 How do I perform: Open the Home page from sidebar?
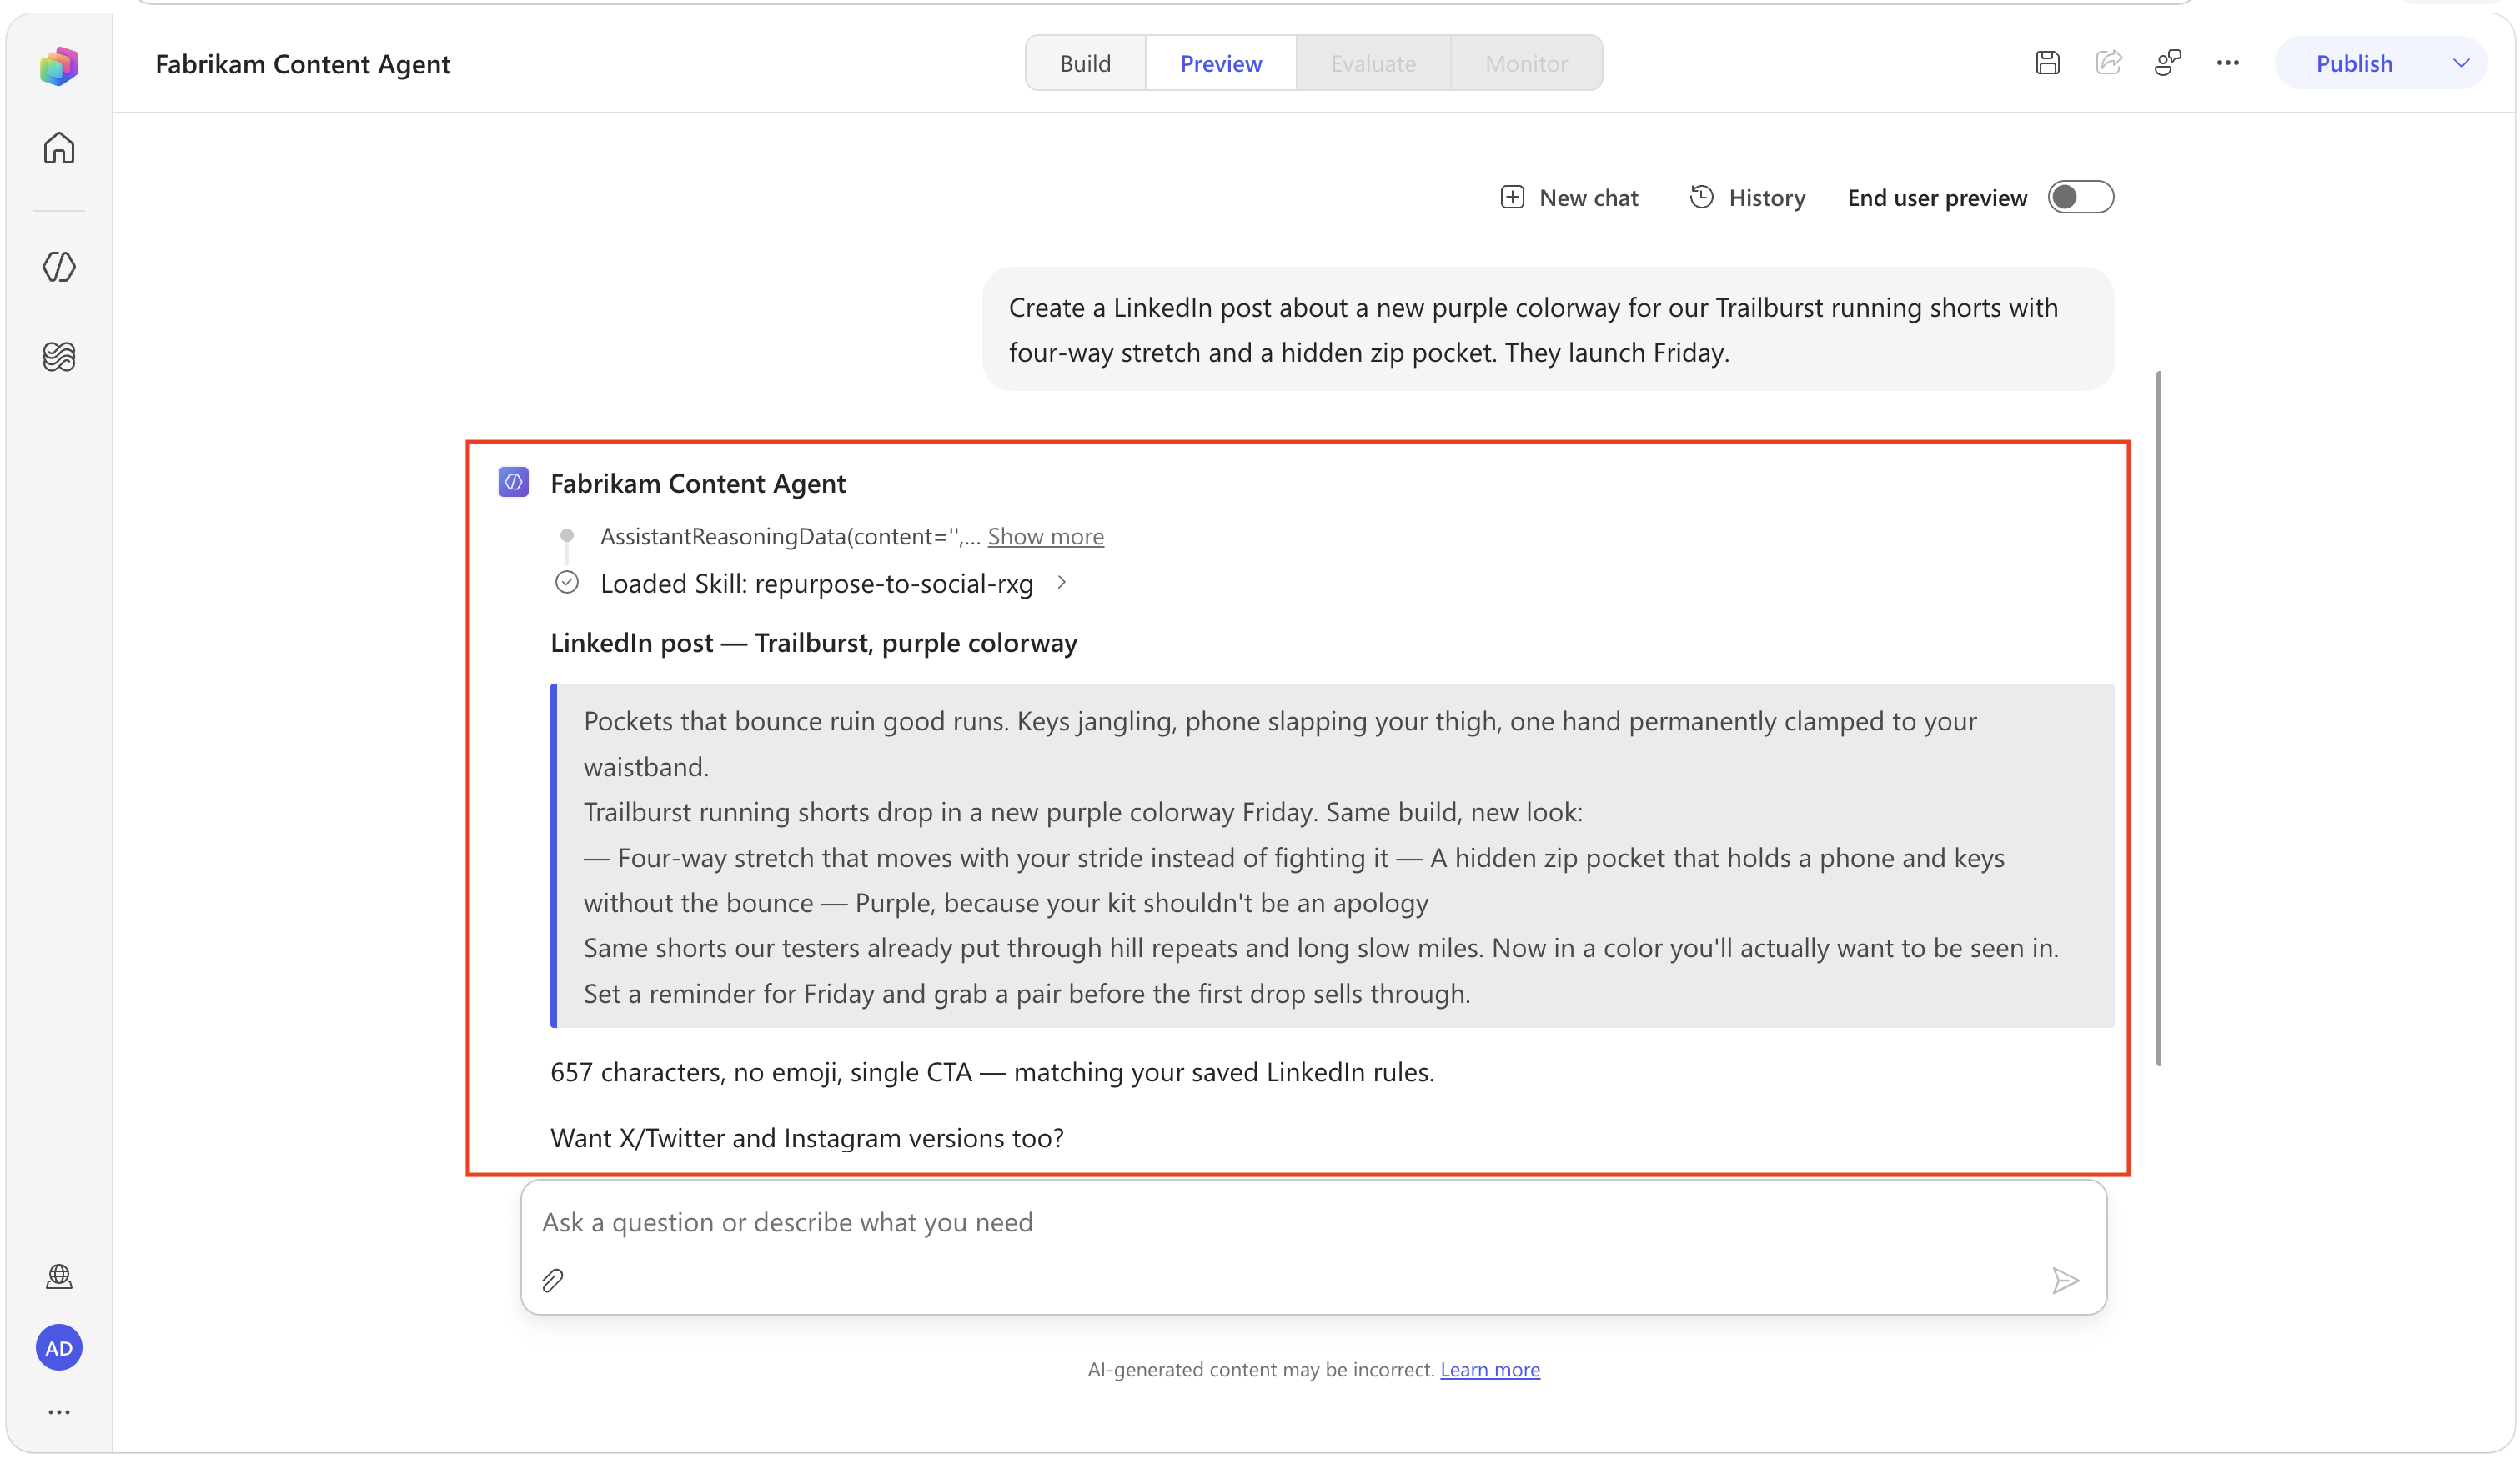(59, 148)
